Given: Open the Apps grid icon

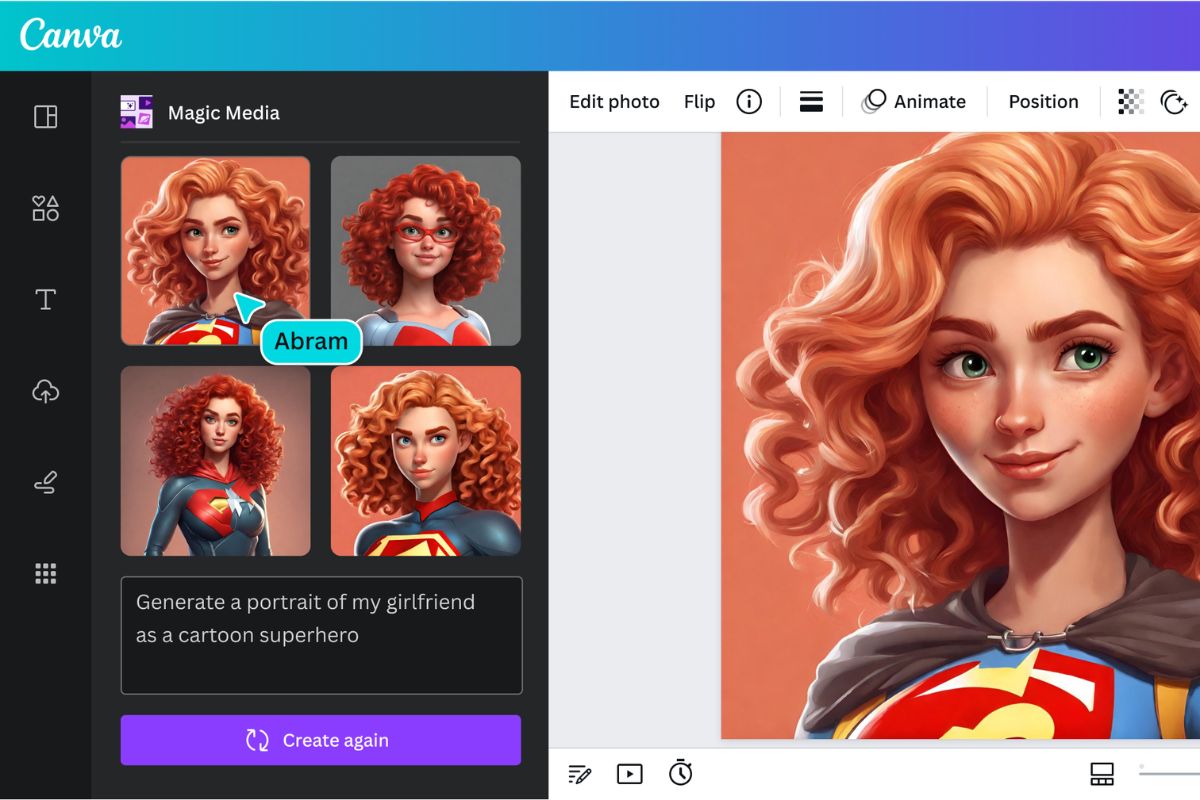Looking at the screenshot, I should [46, 573].
